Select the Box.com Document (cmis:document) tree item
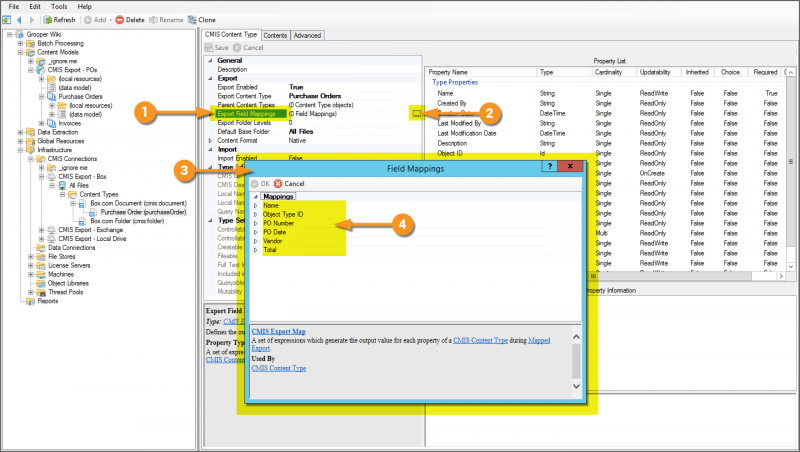Screen dimensions: 800x452 (138, 203)
